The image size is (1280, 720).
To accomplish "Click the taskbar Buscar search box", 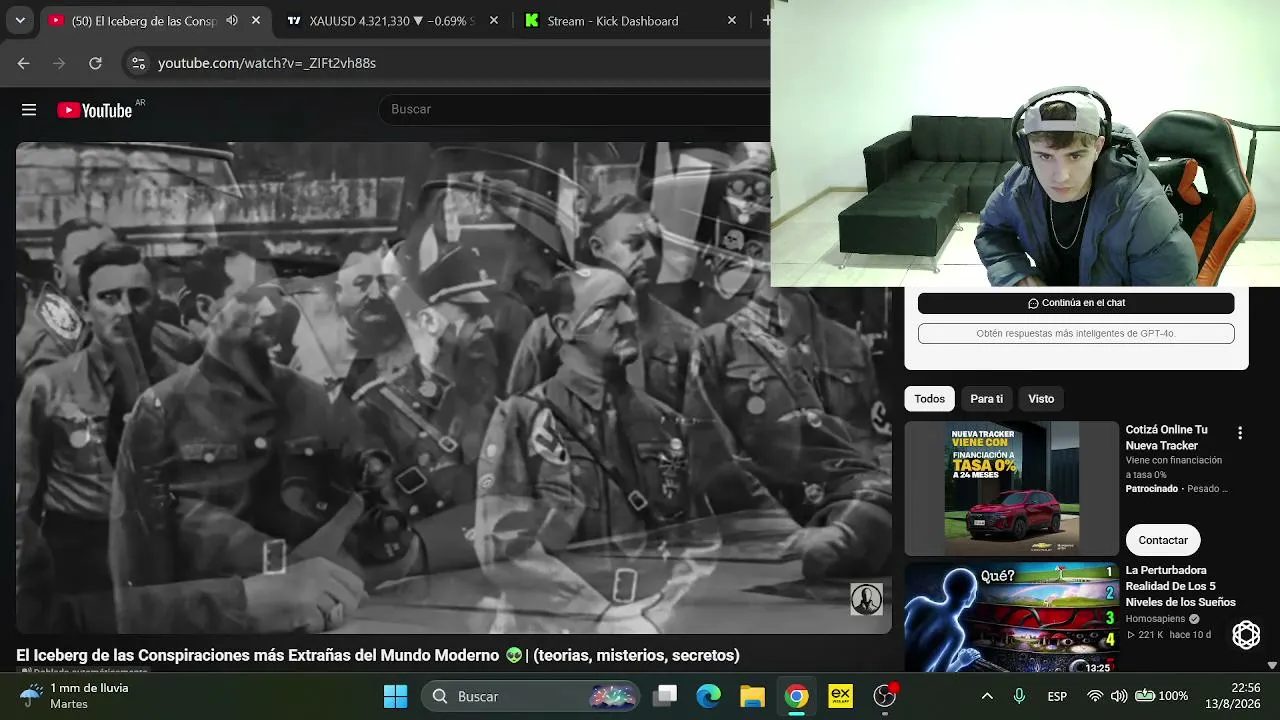I will [531, 696].
